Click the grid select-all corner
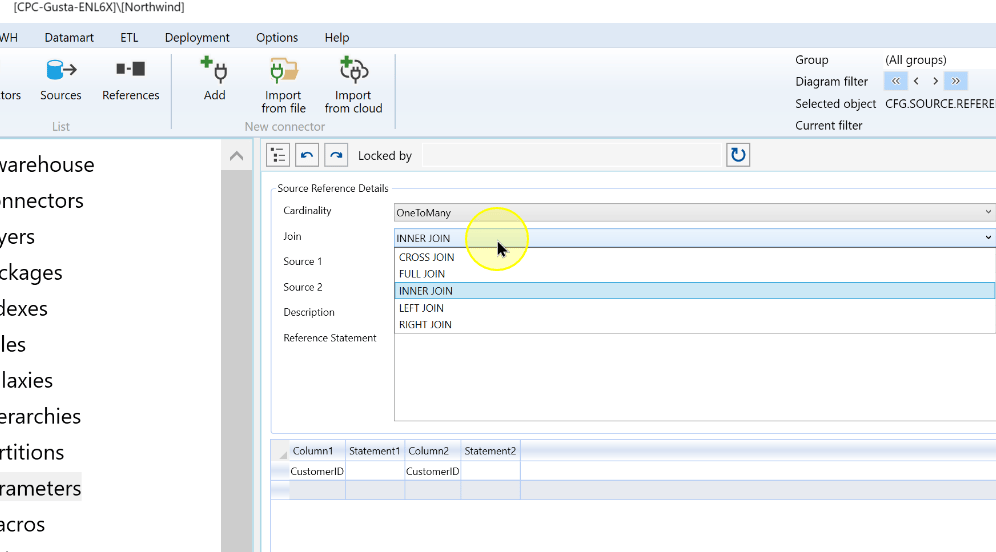The image size is (996, 552). click(280, 451)
